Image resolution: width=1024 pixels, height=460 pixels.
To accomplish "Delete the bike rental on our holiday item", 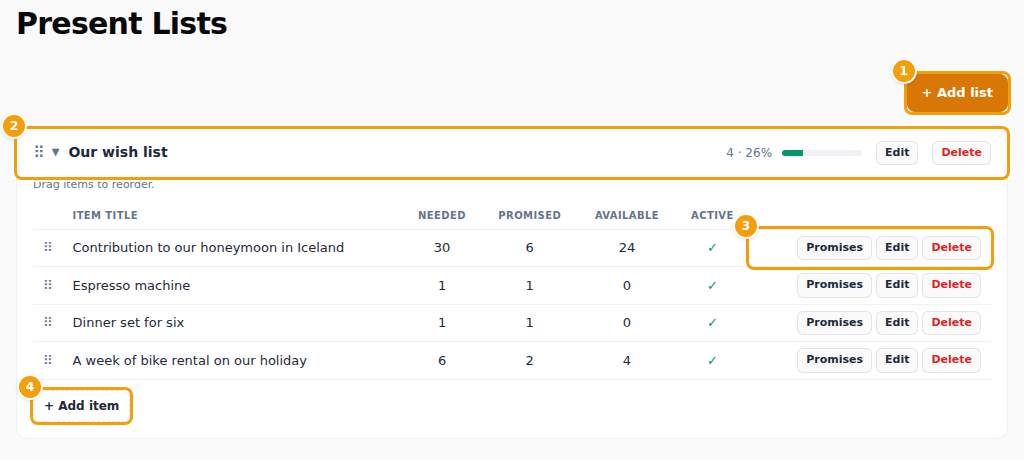I will [951, 360].
